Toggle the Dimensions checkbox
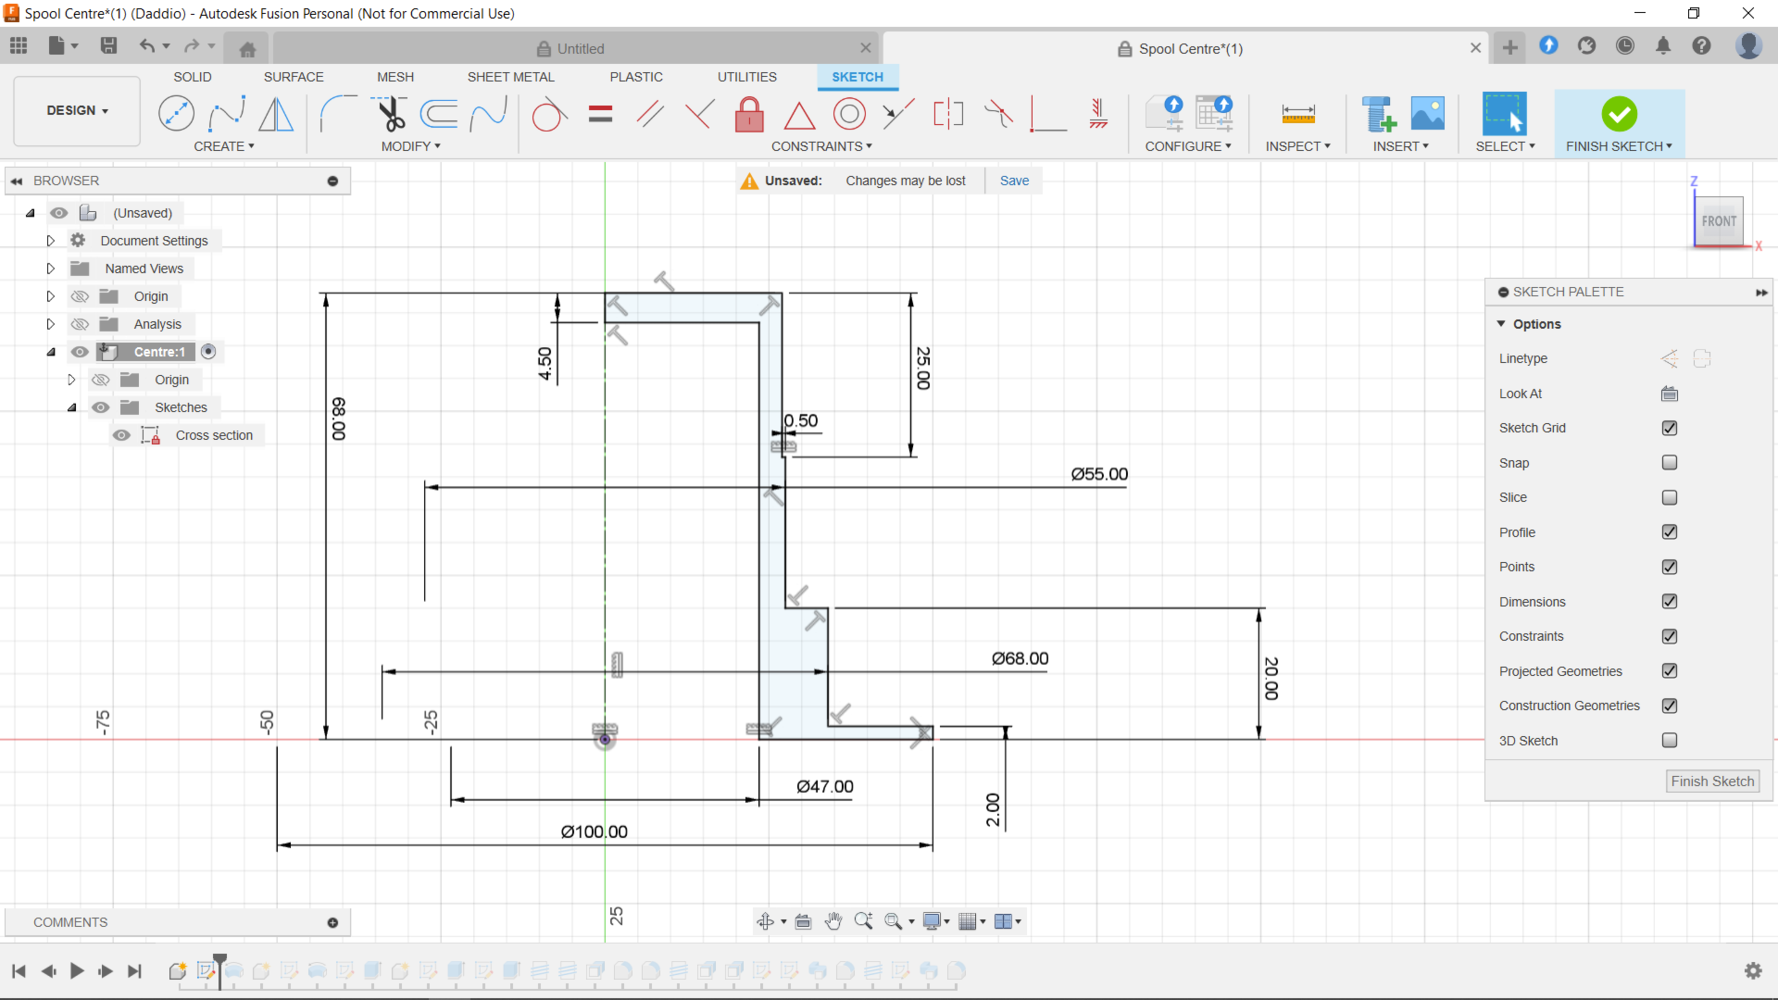This screenshot has width=1778, height=1000. 1669,601
